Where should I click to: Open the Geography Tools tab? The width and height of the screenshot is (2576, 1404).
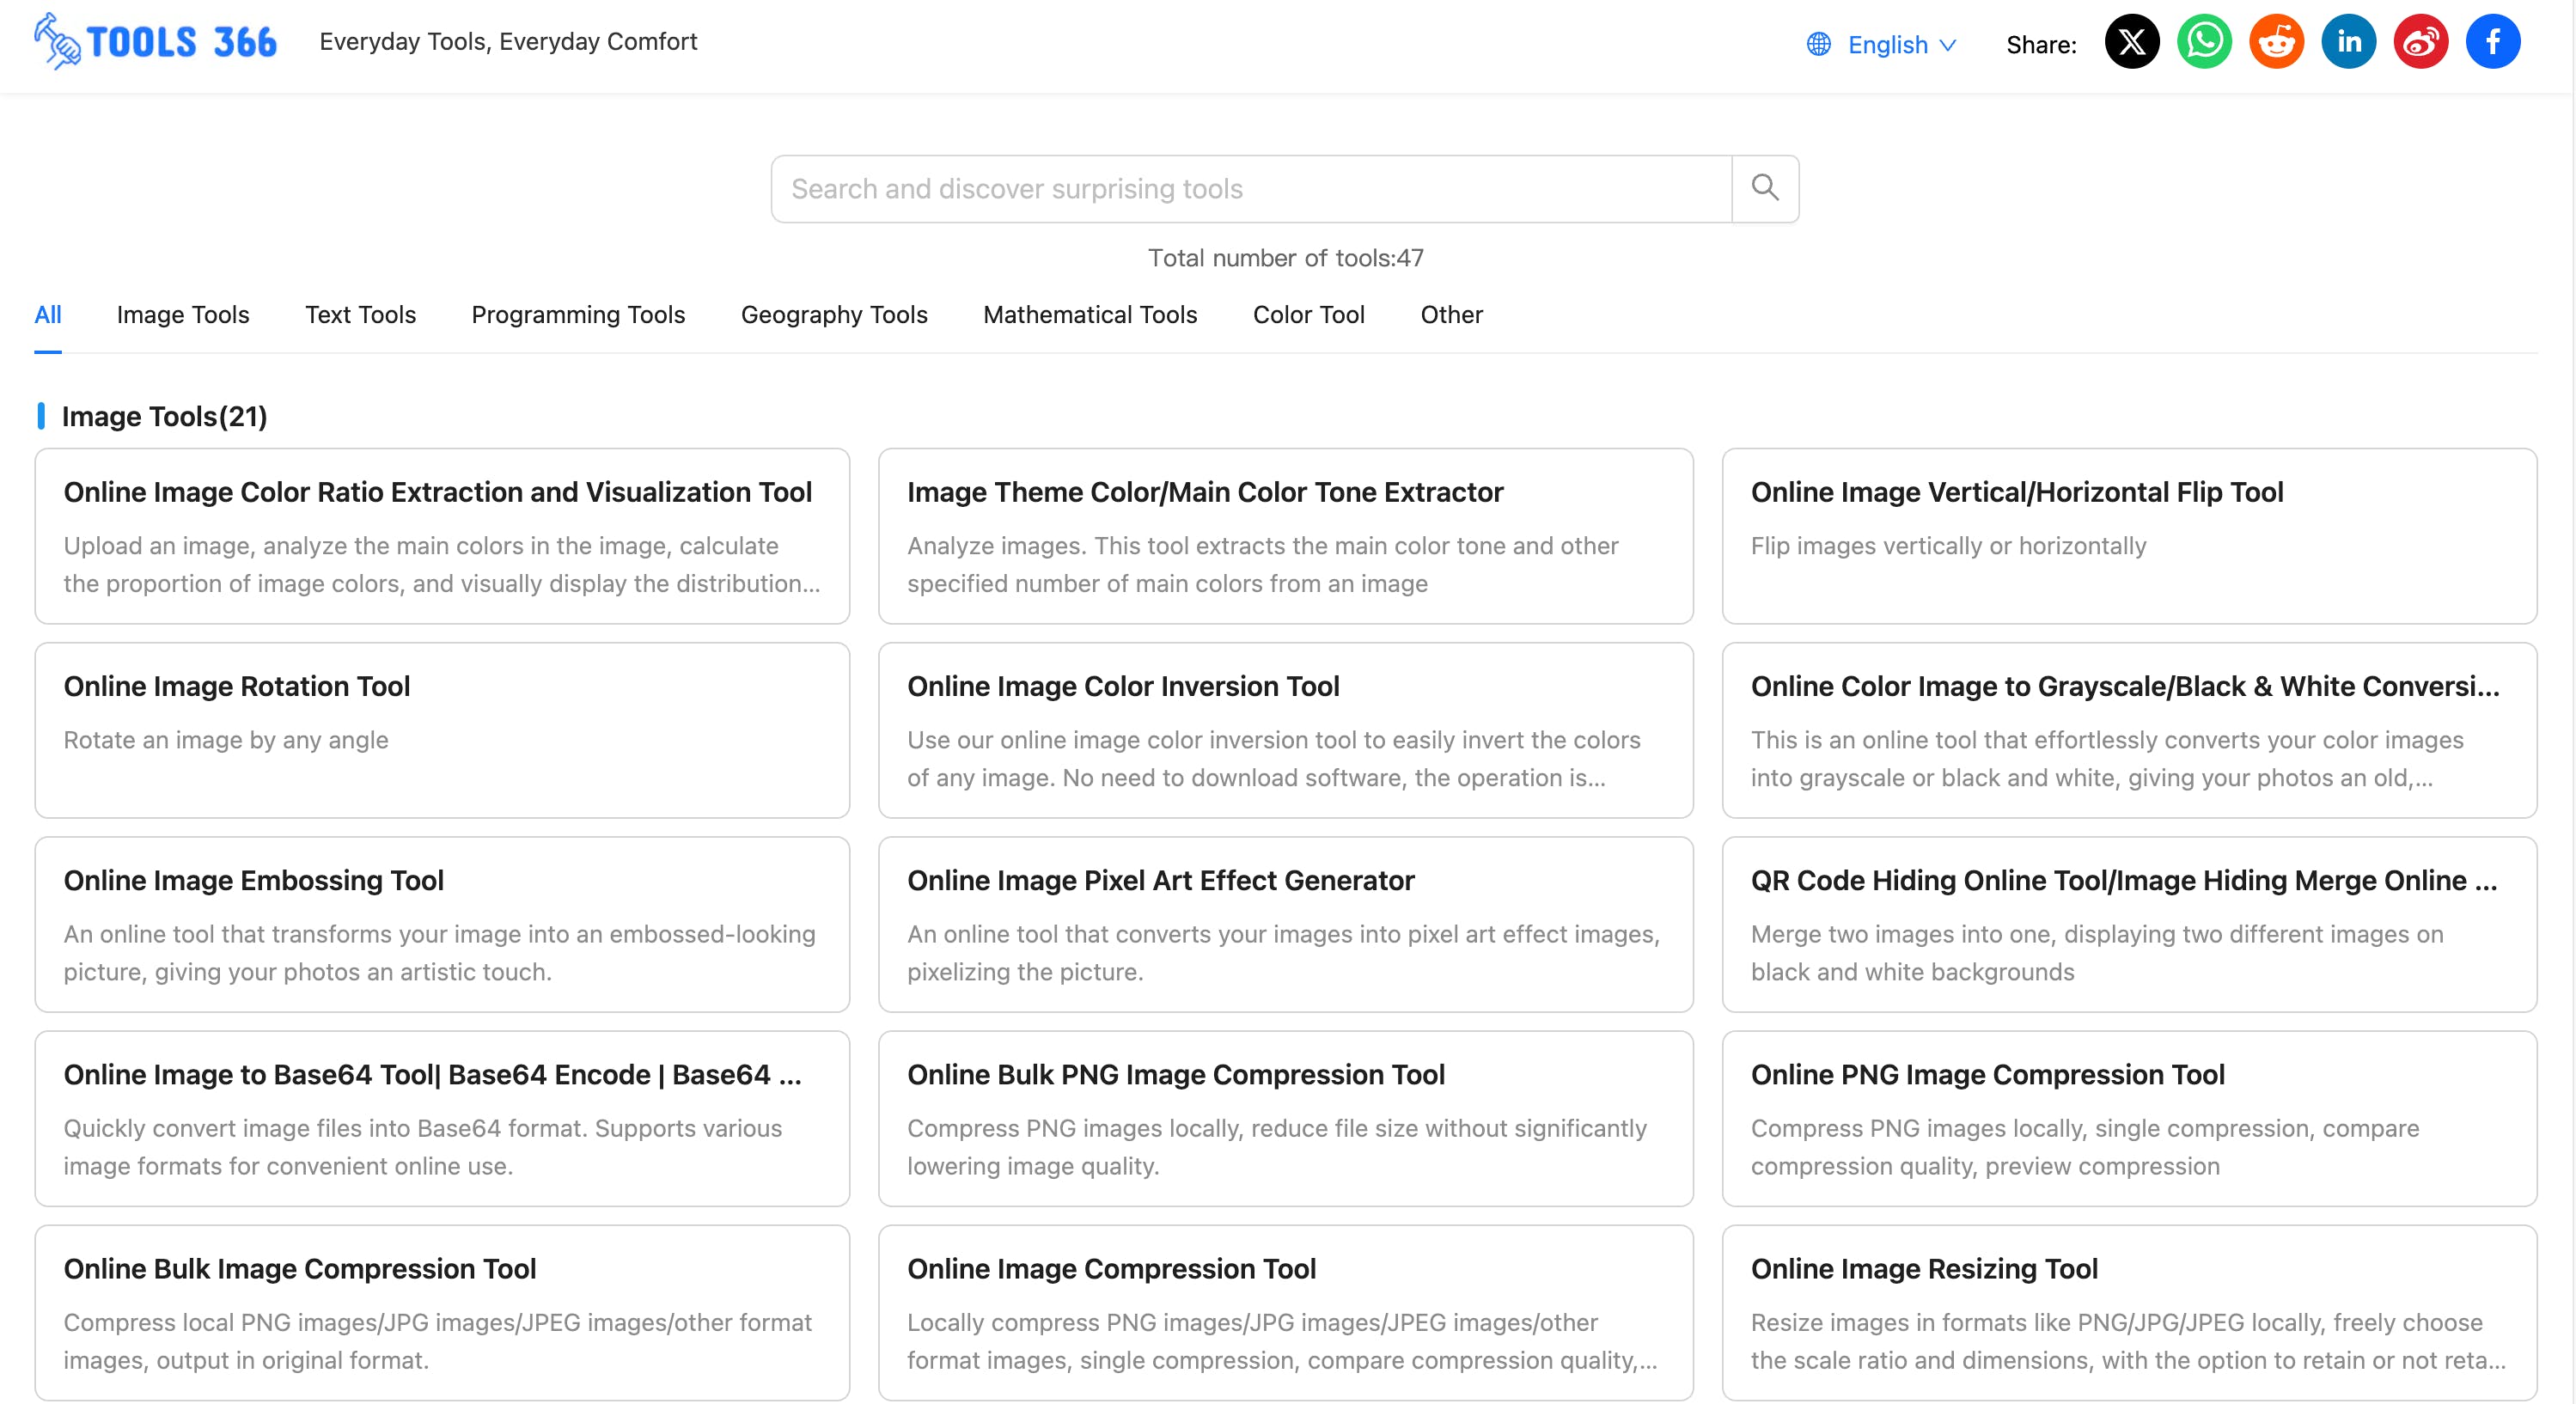(x=834, y=315)
